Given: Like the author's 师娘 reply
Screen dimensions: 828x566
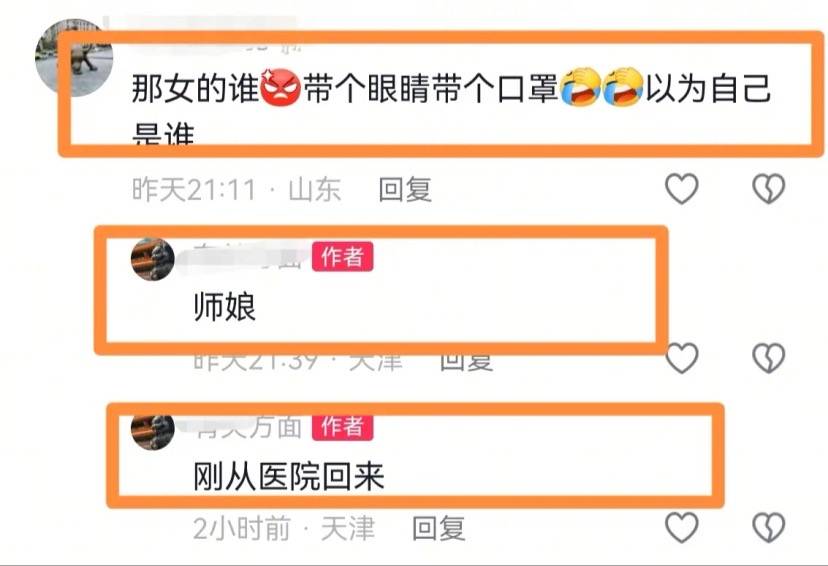Looking at the screenshot, I should pyautogui.click(x=682, y=358).
